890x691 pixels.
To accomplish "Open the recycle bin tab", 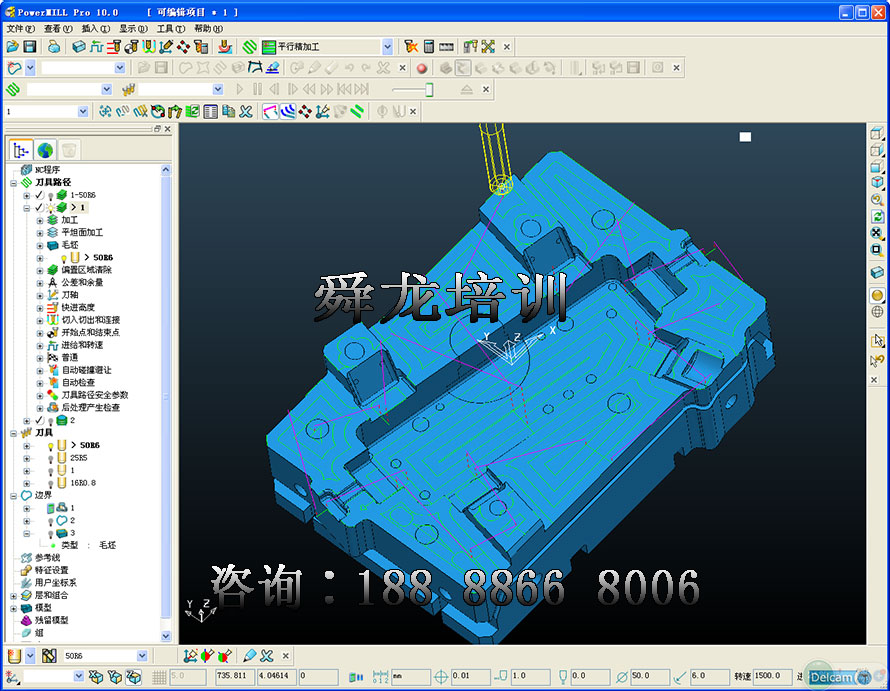I will (69, 150).
